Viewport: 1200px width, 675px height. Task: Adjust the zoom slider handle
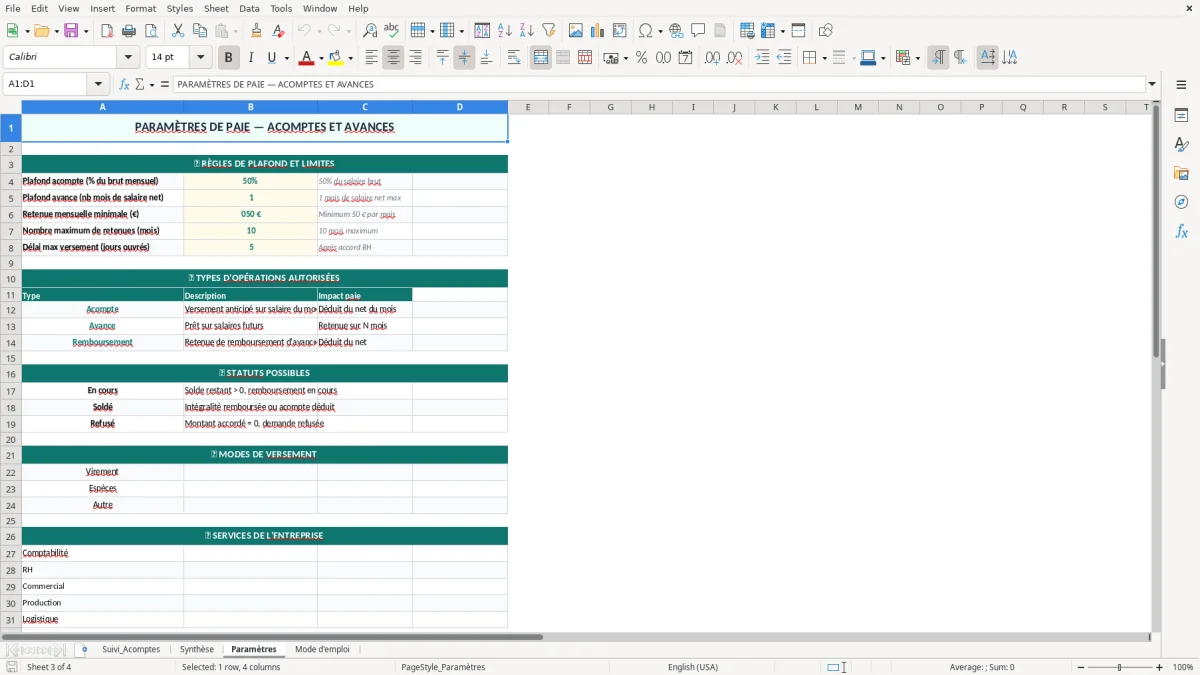(x=1120, y=667)
